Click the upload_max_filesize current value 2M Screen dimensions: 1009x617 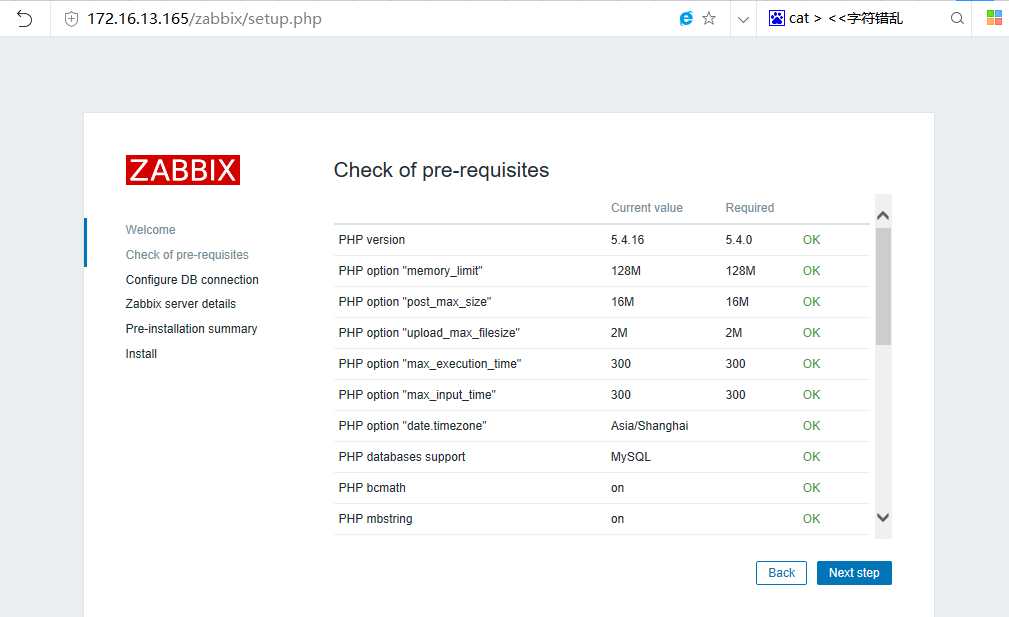pyautogui.click(x=618, y=333)
